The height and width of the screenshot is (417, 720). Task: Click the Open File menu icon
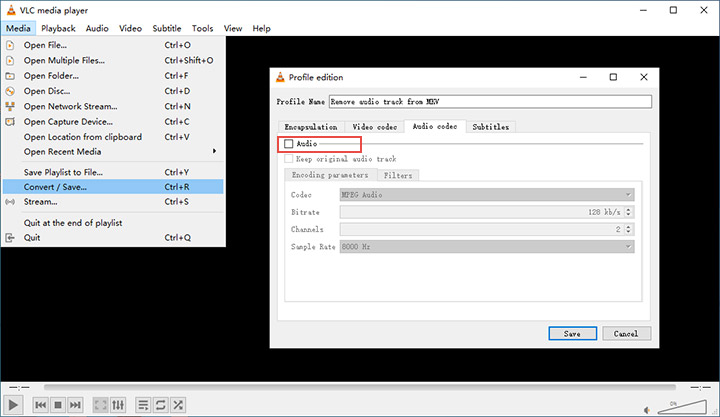tap(10, 45)
